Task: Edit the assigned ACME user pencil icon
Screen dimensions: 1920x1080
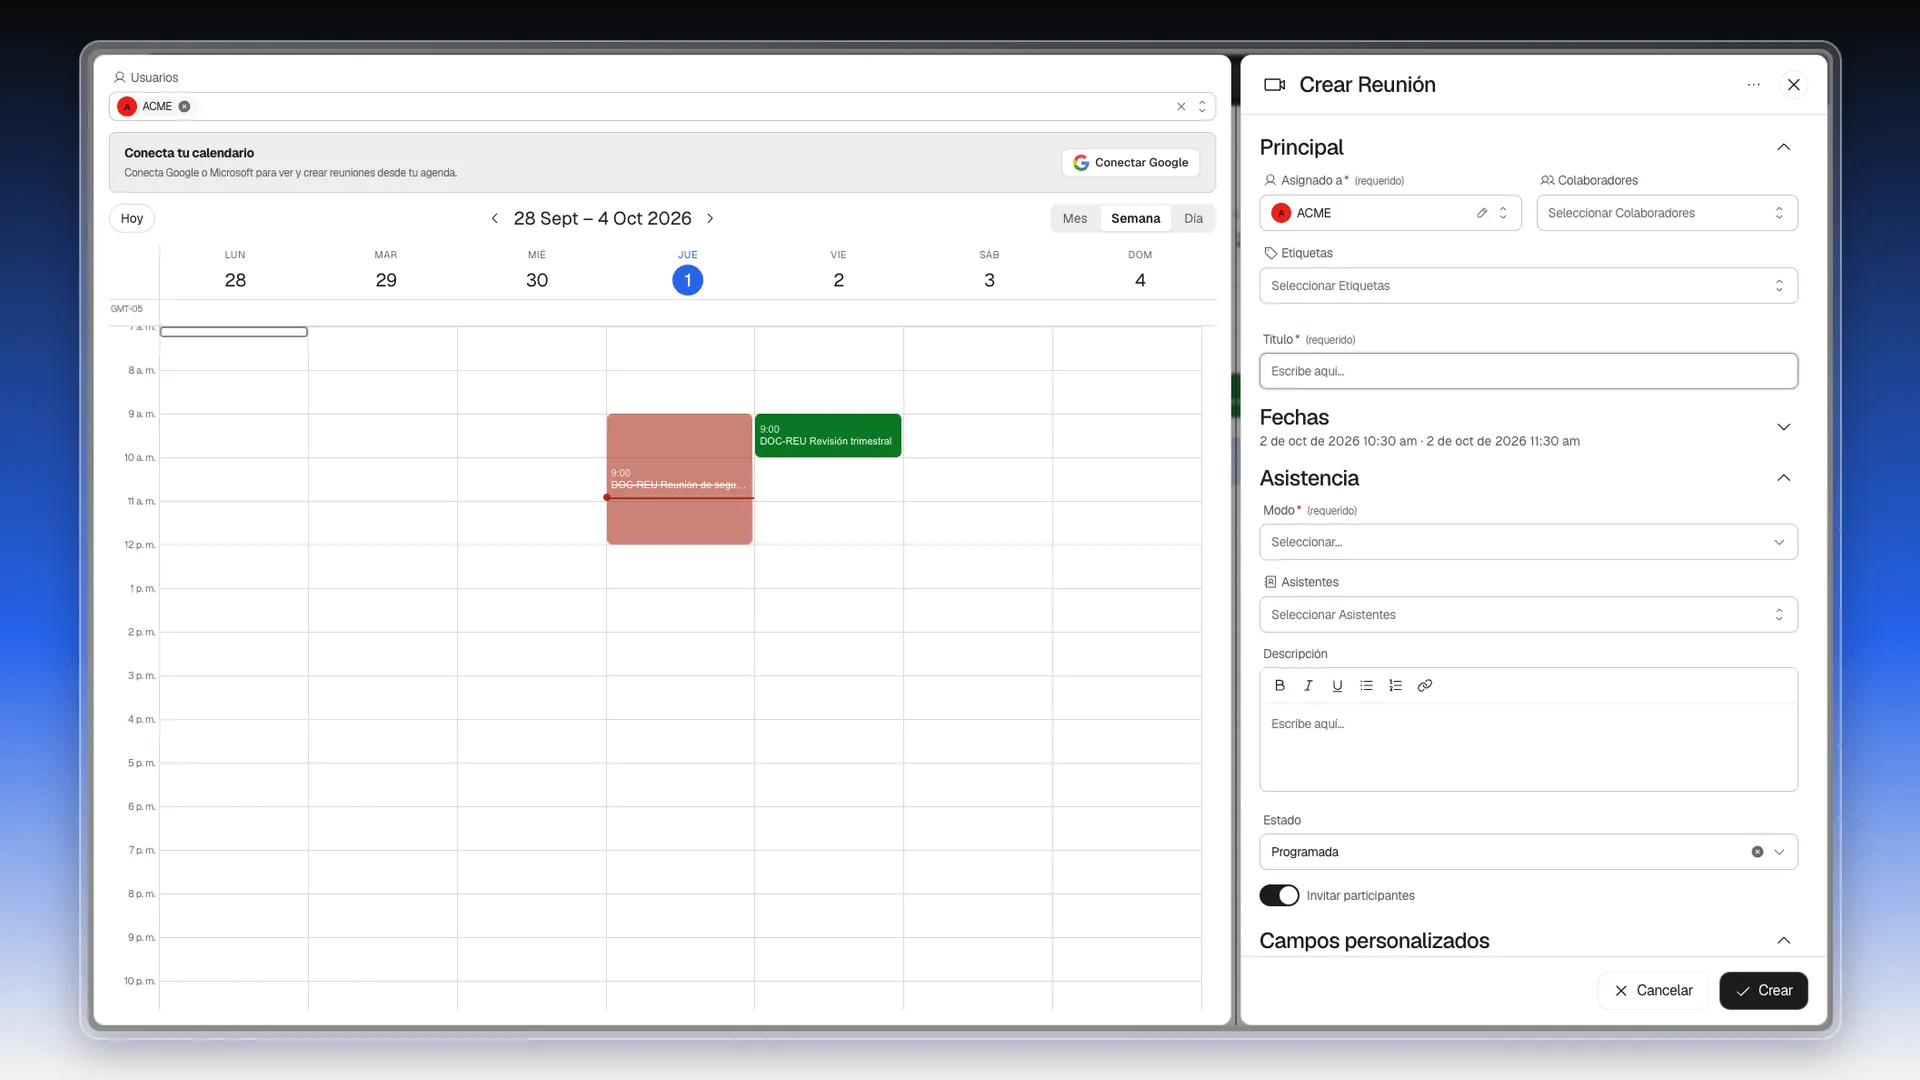Action: (x=1482, y=213)
